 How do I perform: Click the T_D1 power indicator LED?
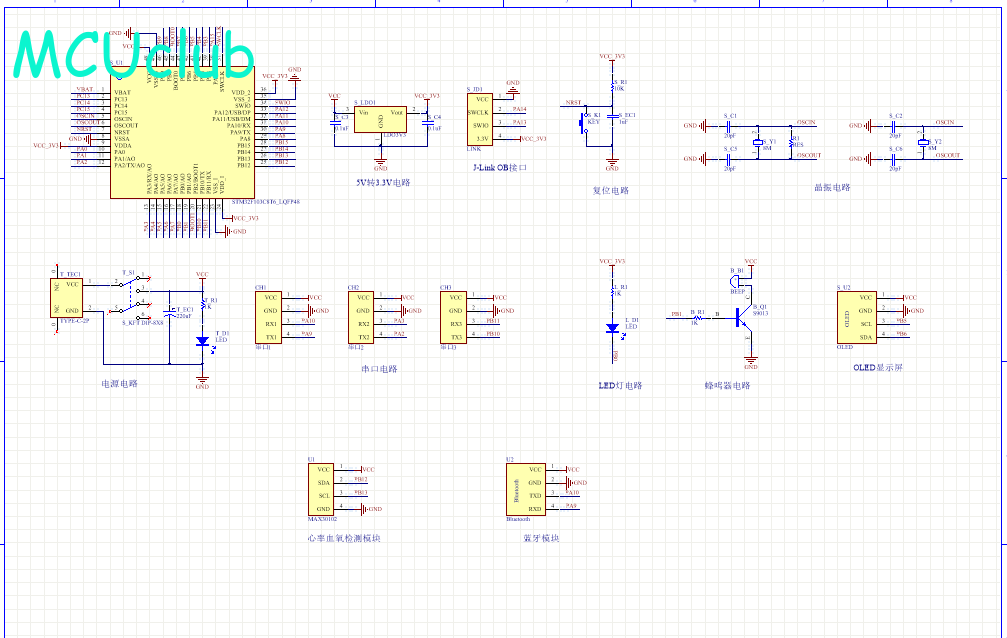[203, 342]
